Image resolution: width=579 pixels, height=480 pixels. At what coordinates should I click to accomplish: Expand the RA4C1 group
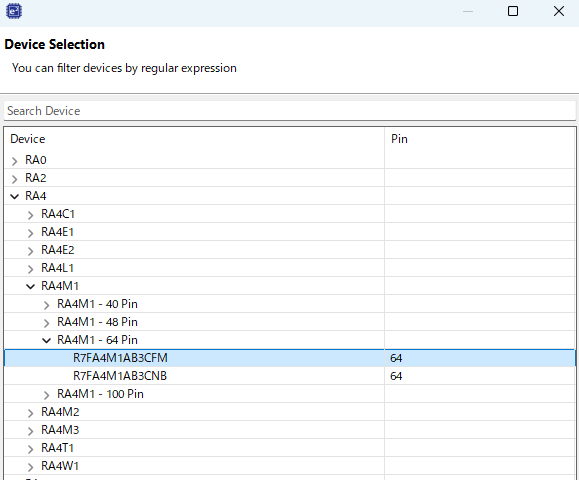pyautogui.click(x=31, y=215)
